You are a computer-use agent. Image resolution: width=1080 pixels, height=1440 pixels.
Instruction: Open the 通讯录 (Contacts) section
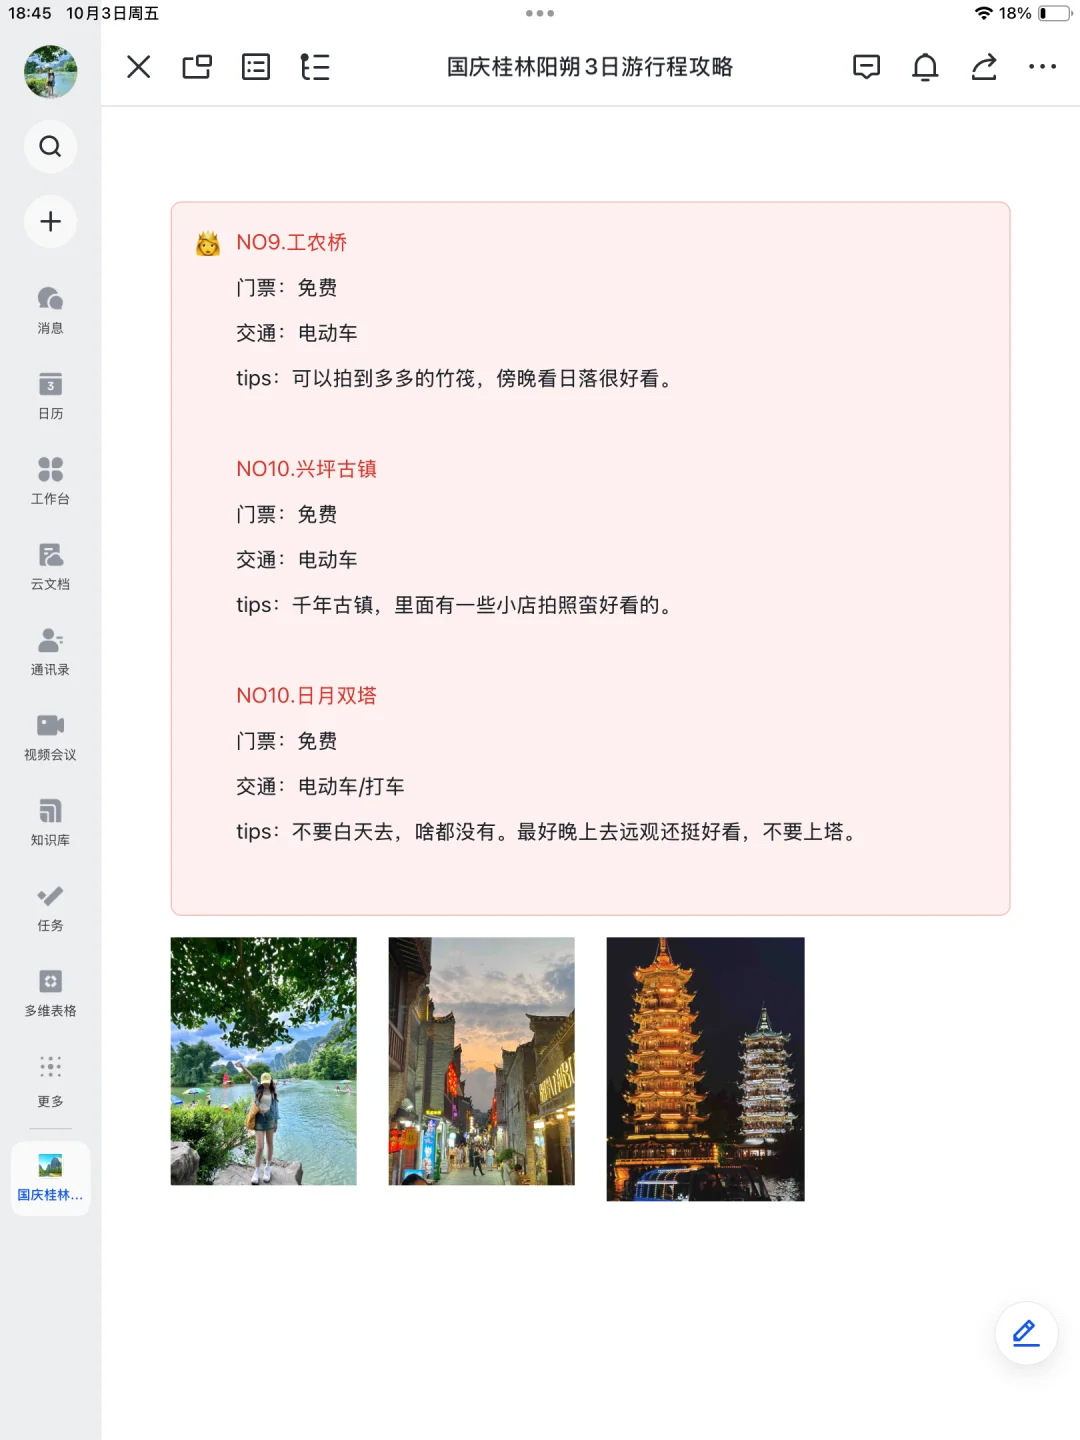pos(50,648)
